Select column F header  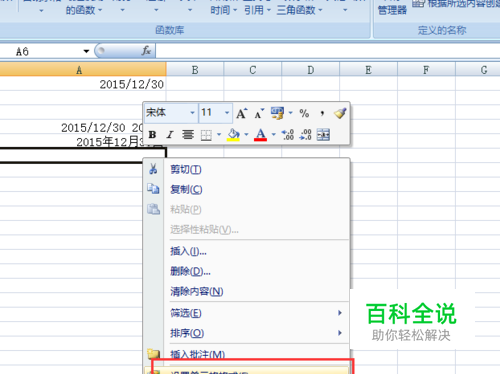tap(426, 70)
